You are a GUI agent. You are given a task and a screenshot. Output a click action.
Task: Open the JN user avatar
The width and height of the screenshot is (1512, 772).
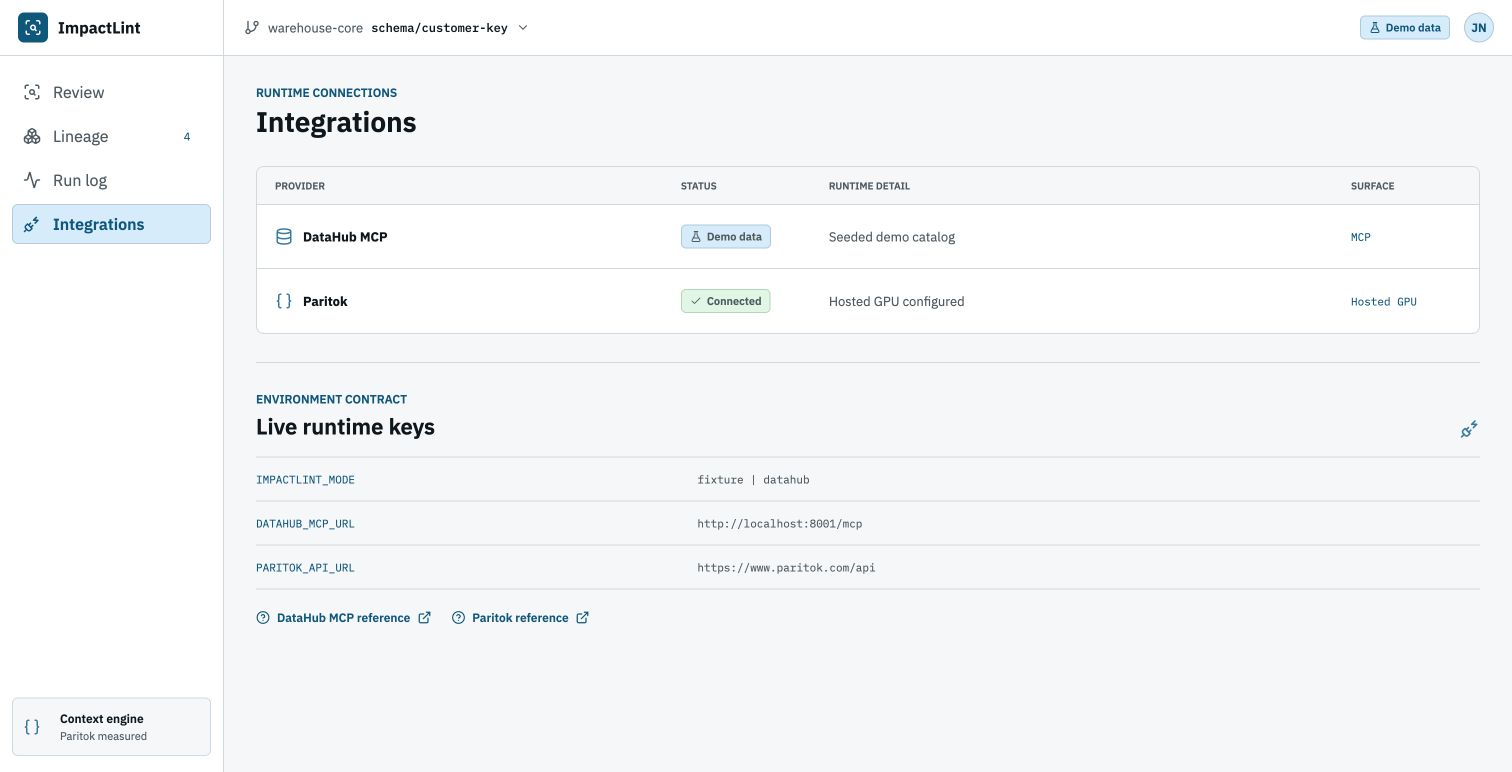[1479, 28]
